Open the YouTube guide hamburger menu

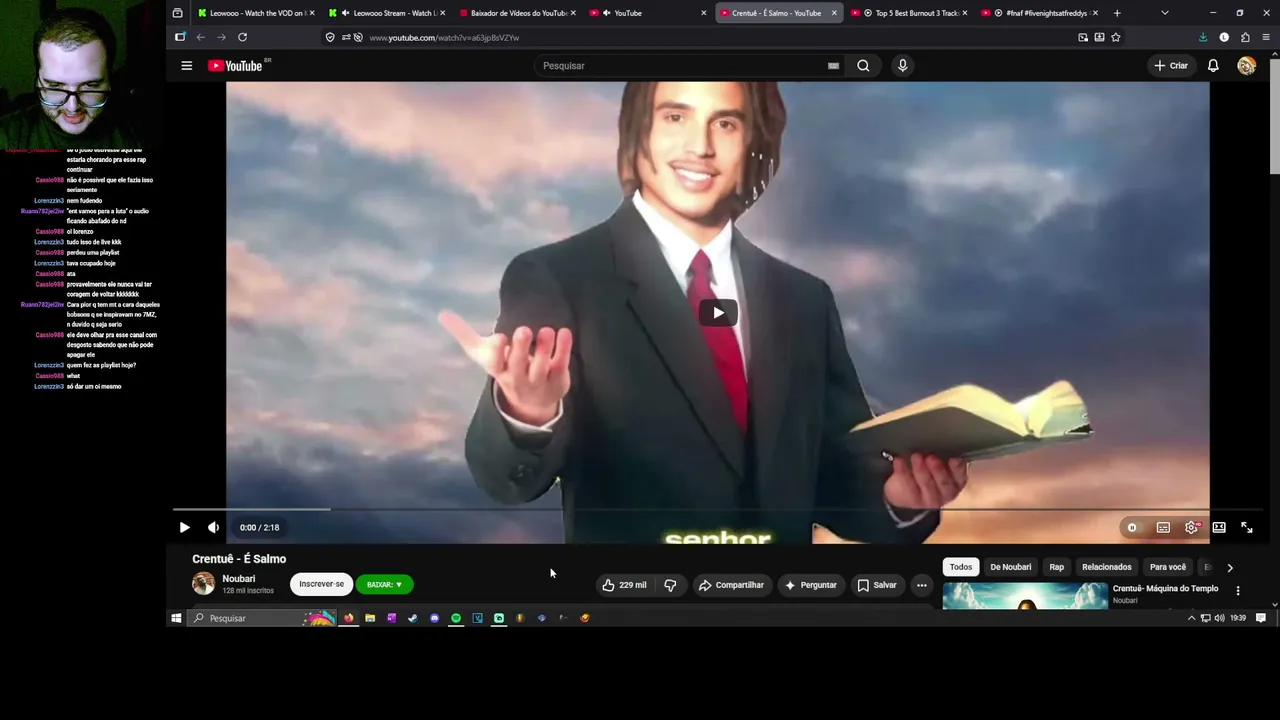tap(186, 66)
